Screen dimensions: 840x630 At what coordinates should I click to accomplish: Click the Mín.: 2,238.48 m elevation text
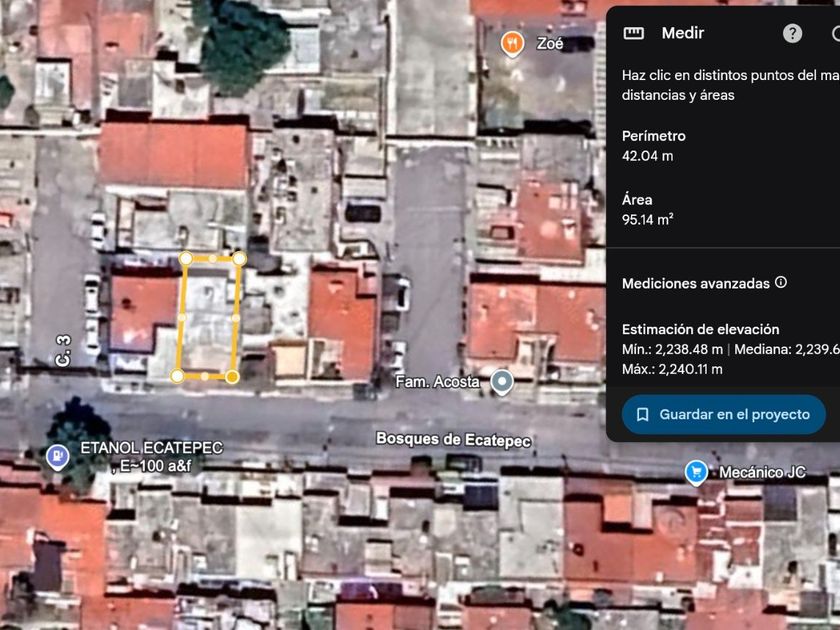point(672,349)
